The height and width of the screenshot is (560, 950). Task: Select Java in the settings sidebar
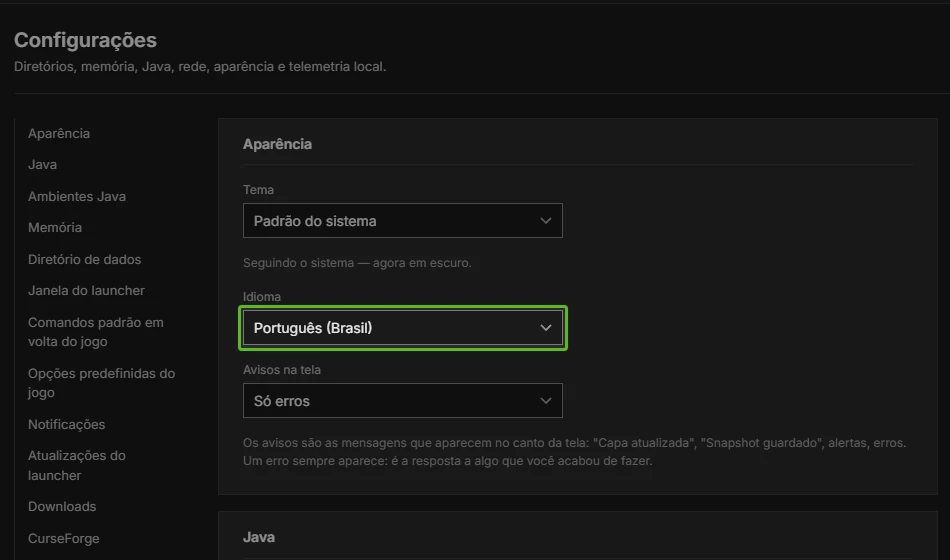point(42,165)
